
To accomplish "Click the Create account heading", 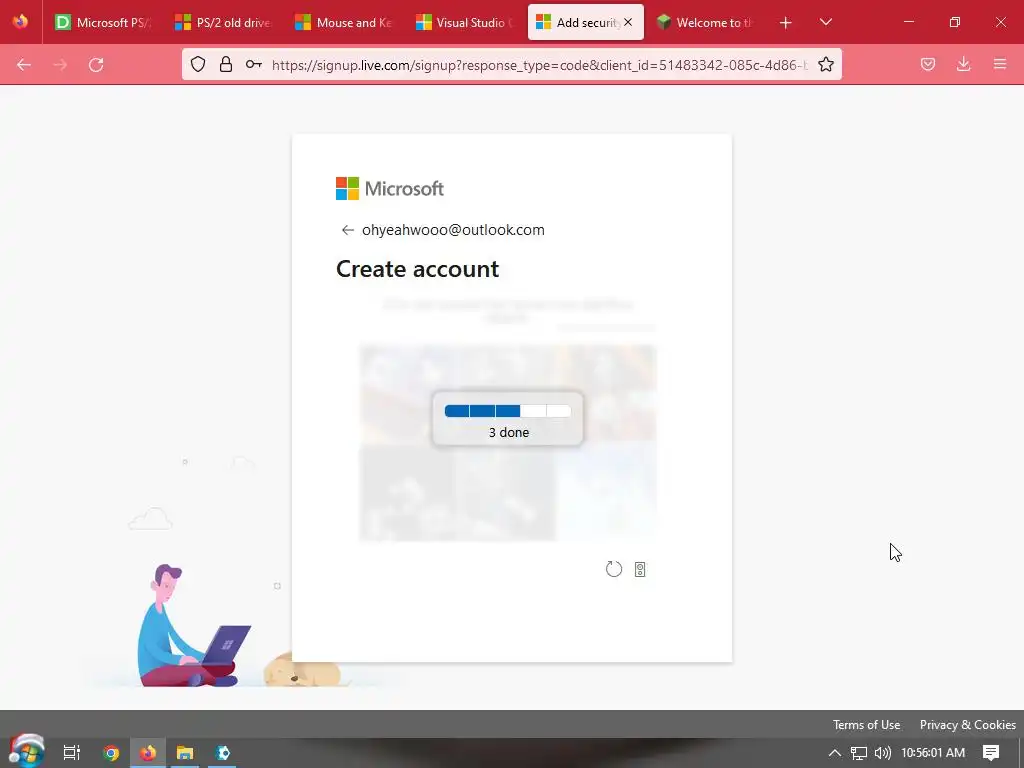I will click(x=417, y=269).
